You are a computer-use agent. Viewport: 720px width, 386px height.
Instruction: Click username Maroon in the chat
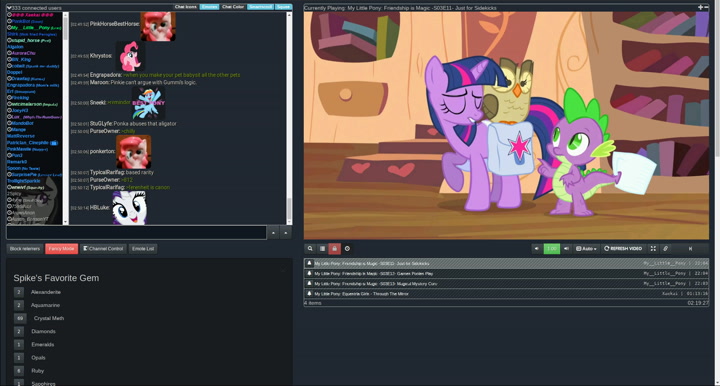(99, 82)
